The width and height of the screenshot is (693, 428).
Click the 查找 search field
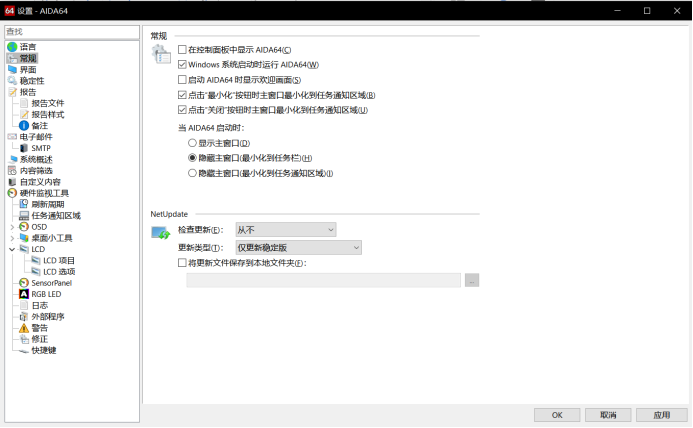tap(72, 31)
